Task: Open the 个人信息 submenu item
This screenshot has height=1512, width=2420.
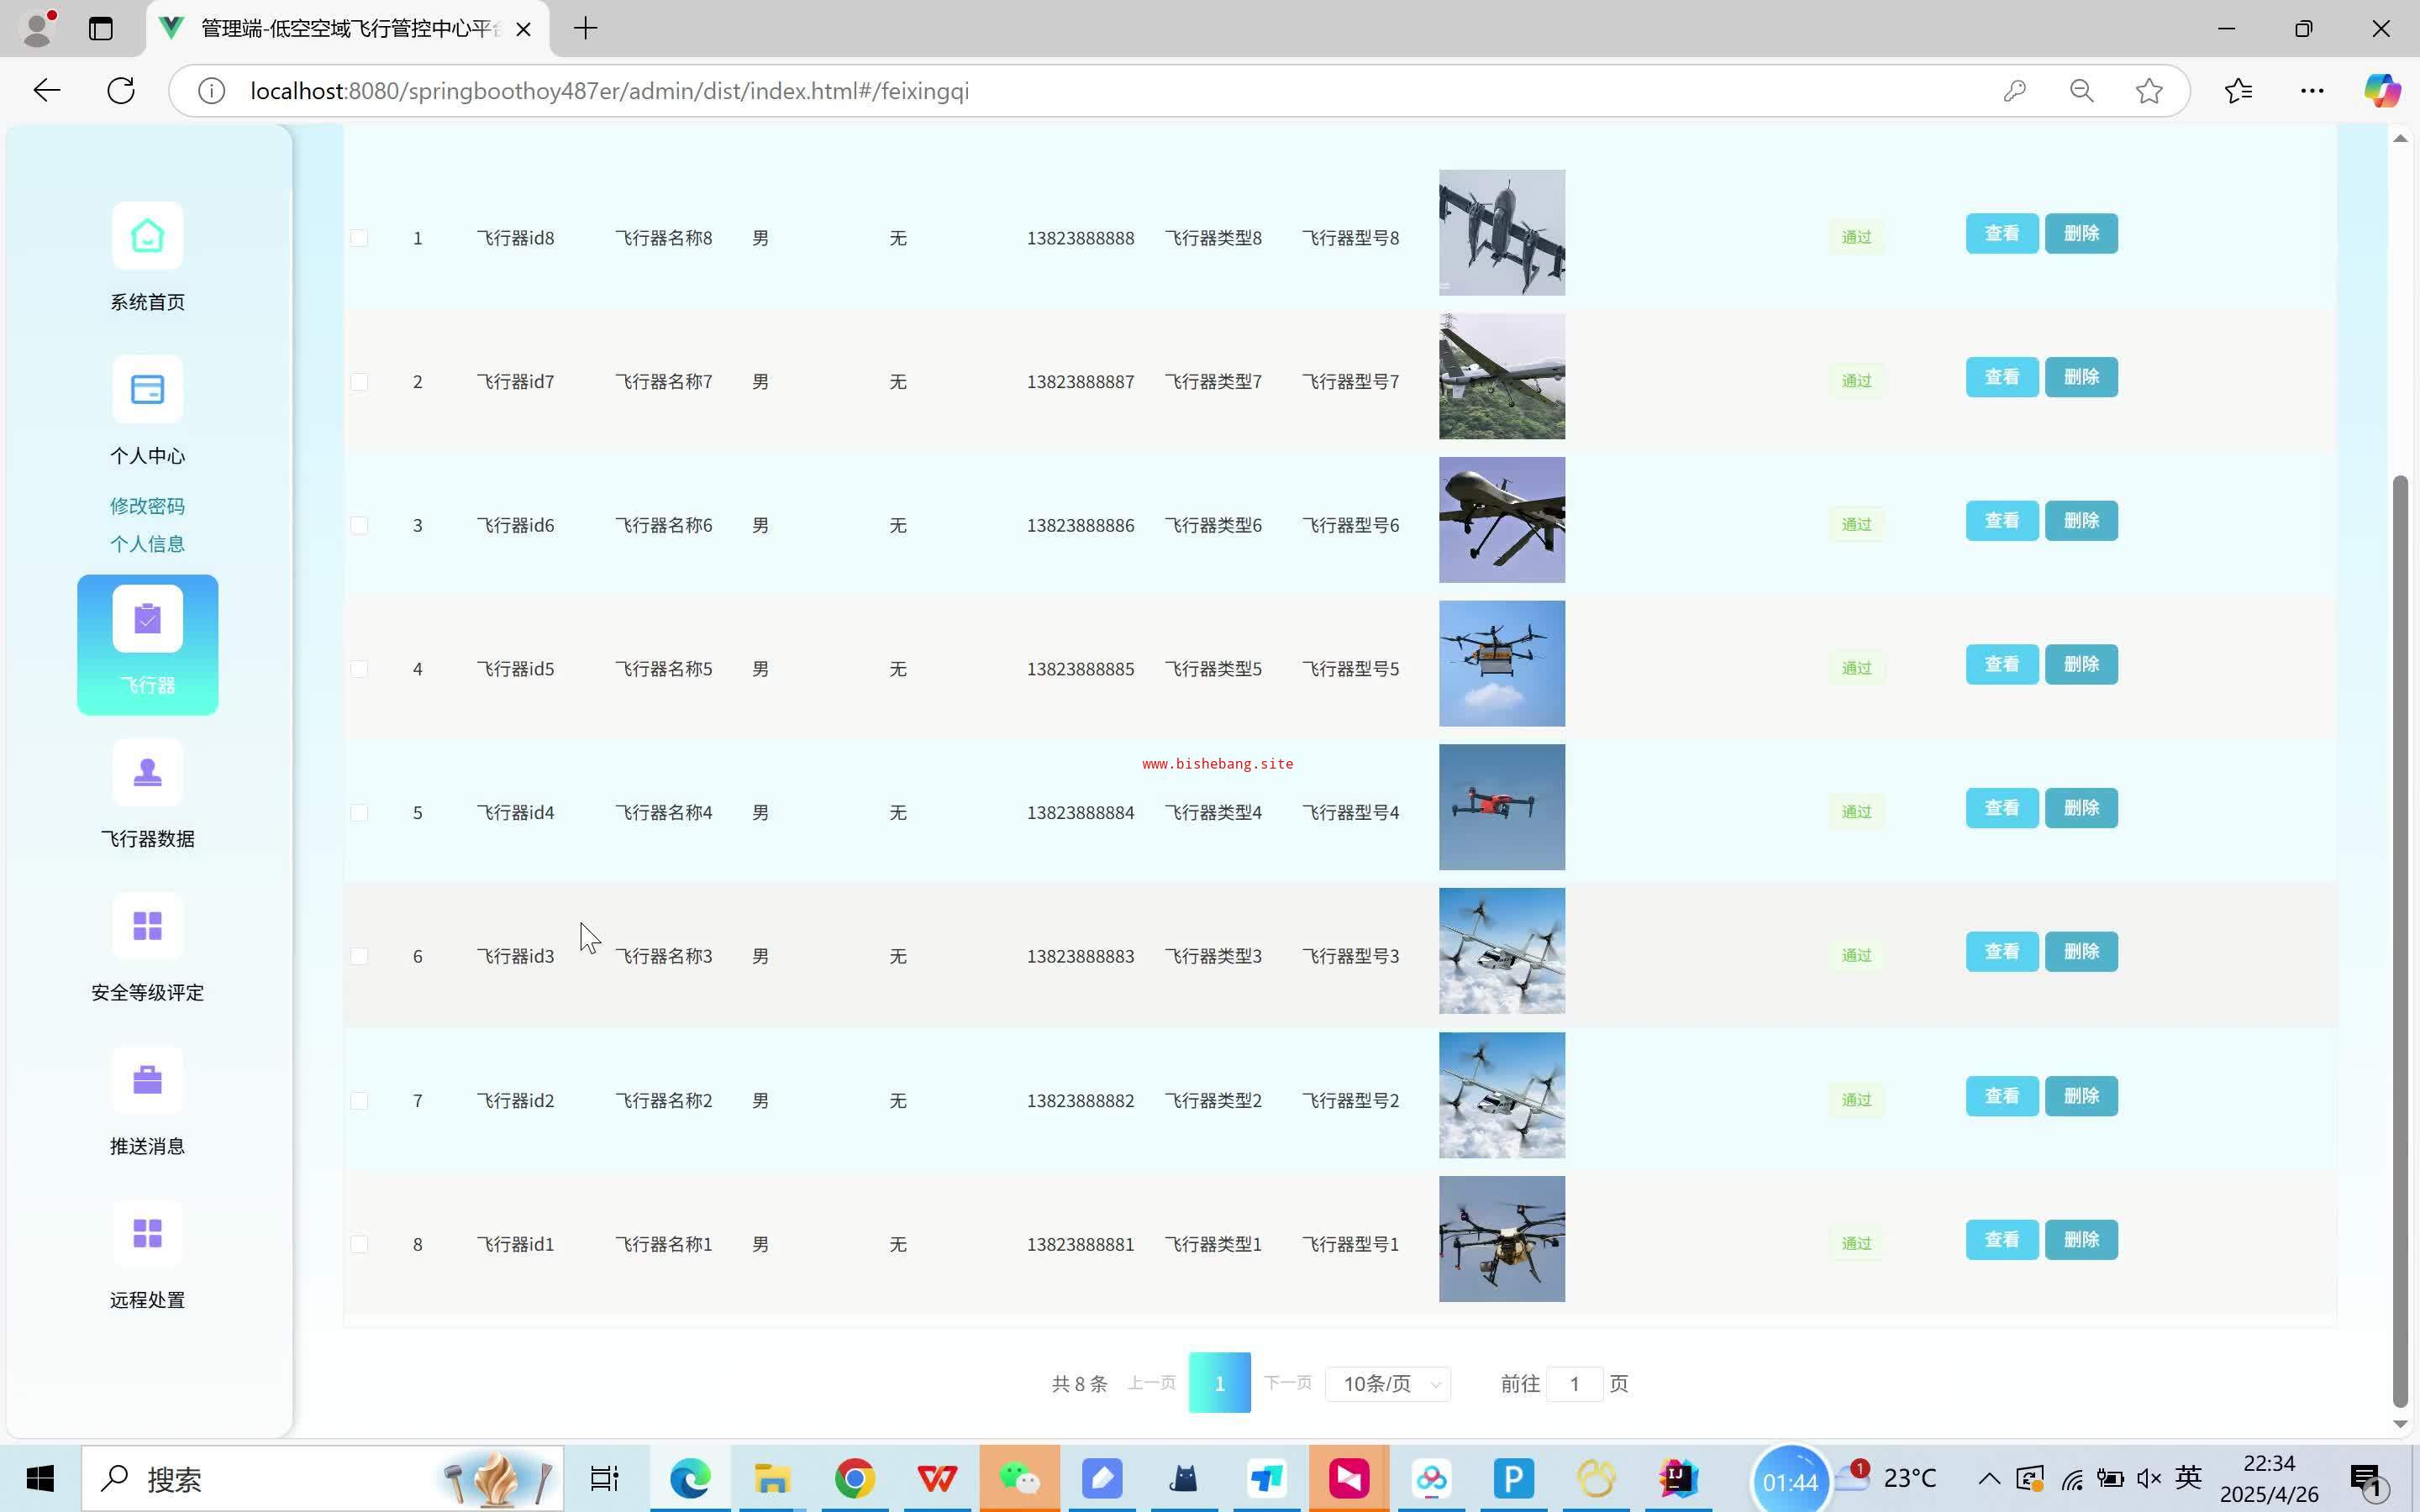Action: (x=147, y=544)
